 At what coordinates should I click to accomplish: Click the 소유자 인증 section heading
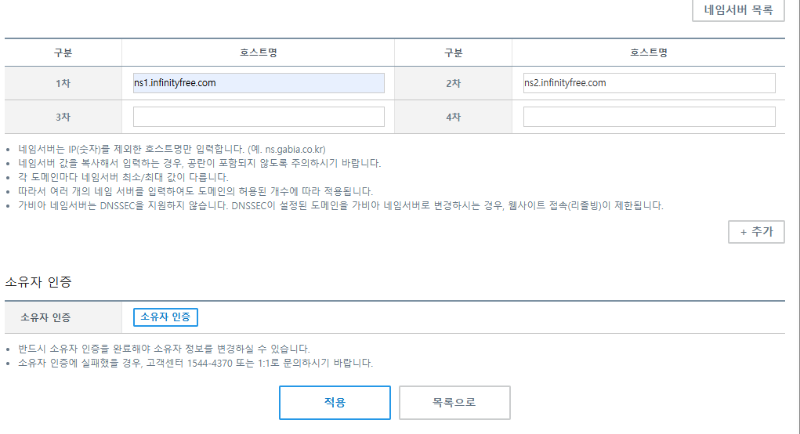coord(38,282)
